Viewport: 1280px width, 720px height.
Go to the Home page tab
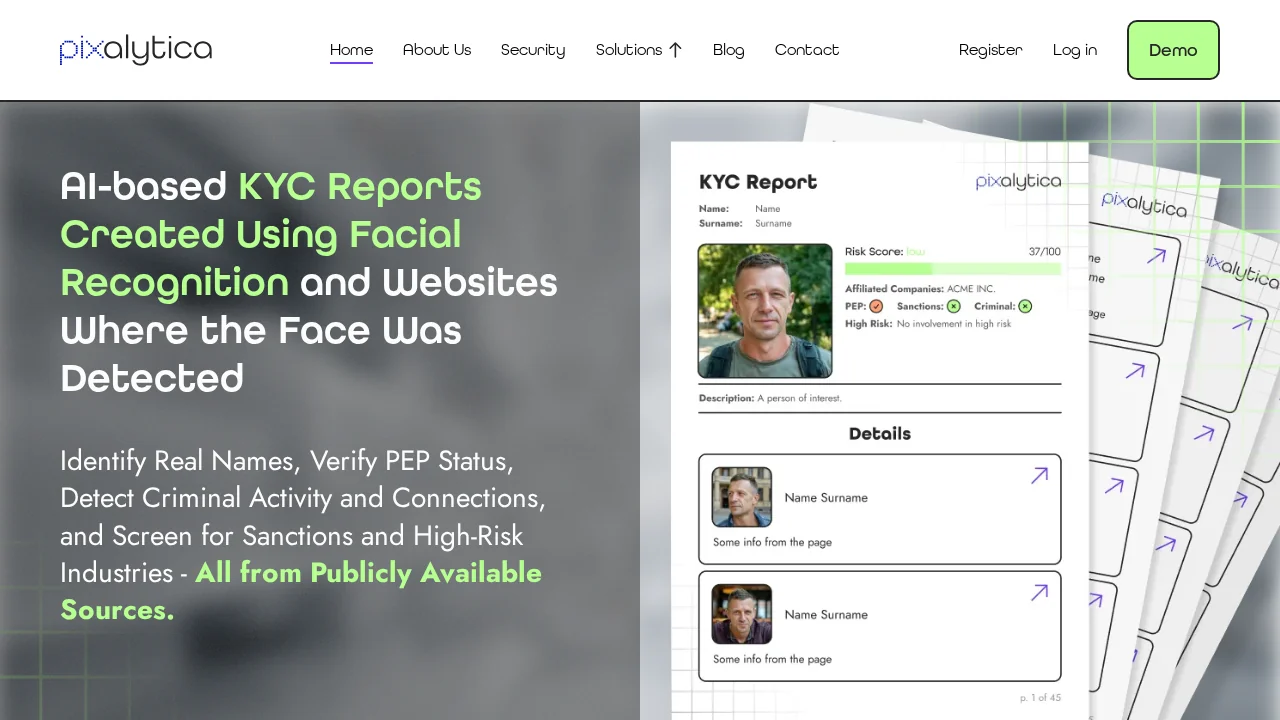tap(351, 50)
